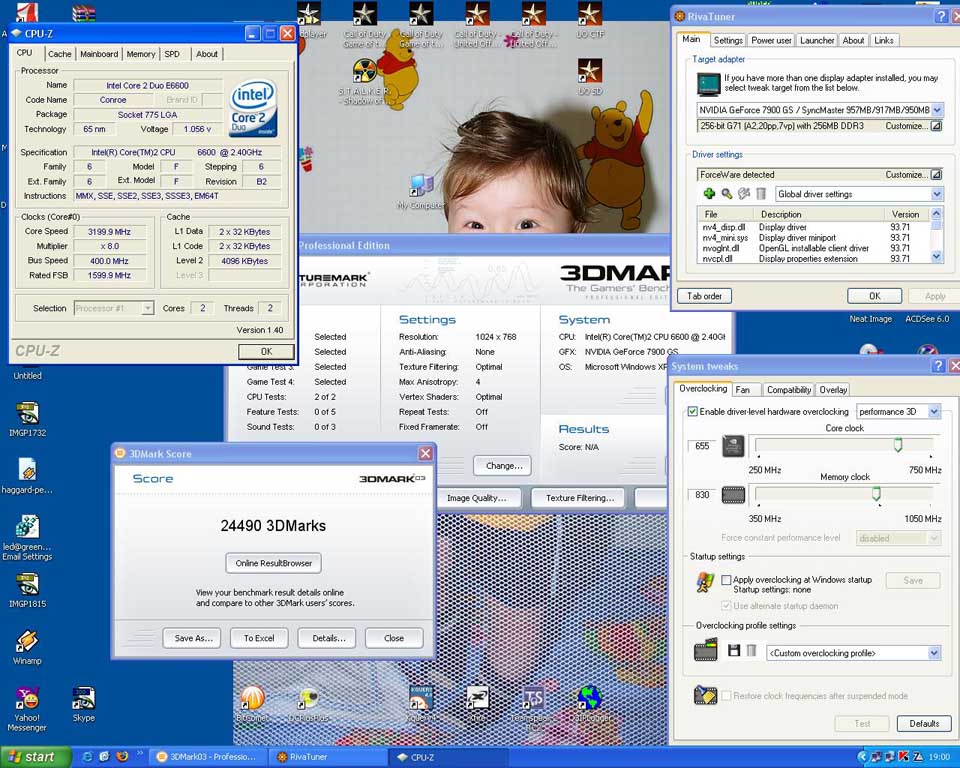Click the Intel Core 2 Duo logo in CPU-Z
960x768 pixels.
253,108
